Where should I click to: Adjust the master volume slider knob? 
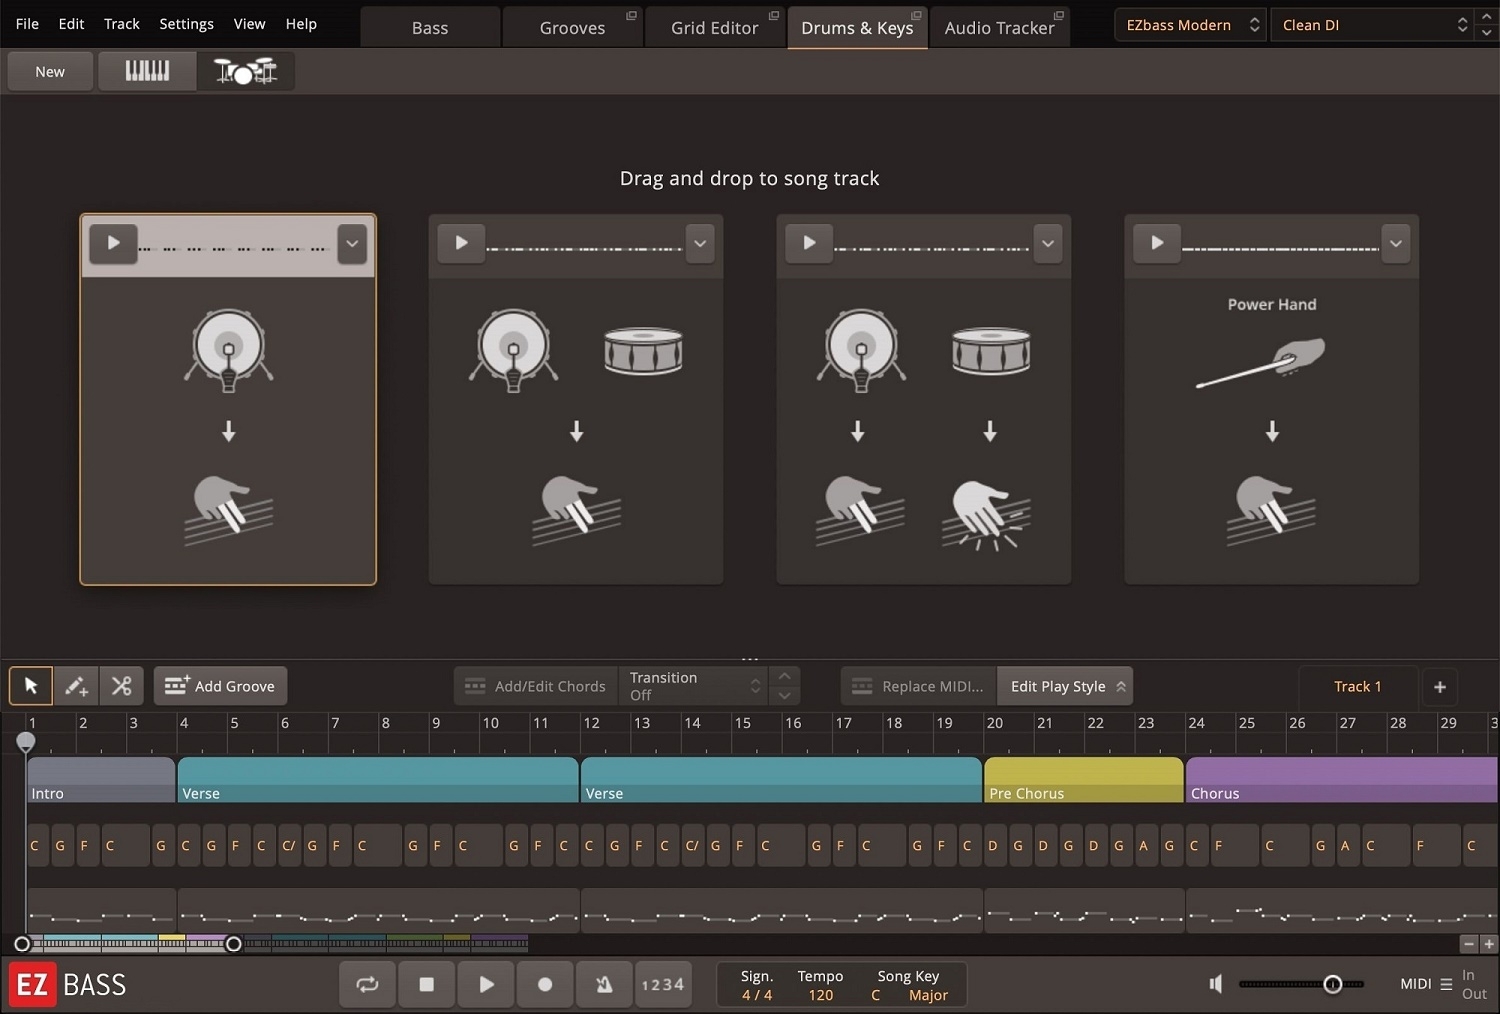click(x=1332, y=984)
